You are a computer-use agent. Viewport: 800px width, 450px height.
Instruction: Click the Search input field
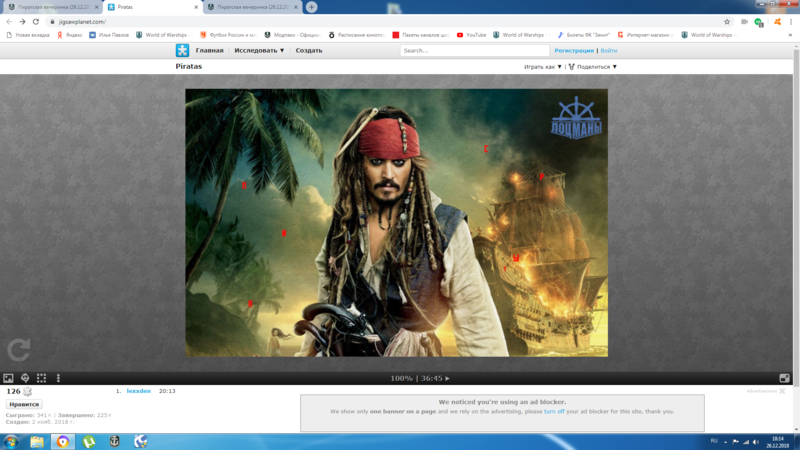tap(474, 50)
